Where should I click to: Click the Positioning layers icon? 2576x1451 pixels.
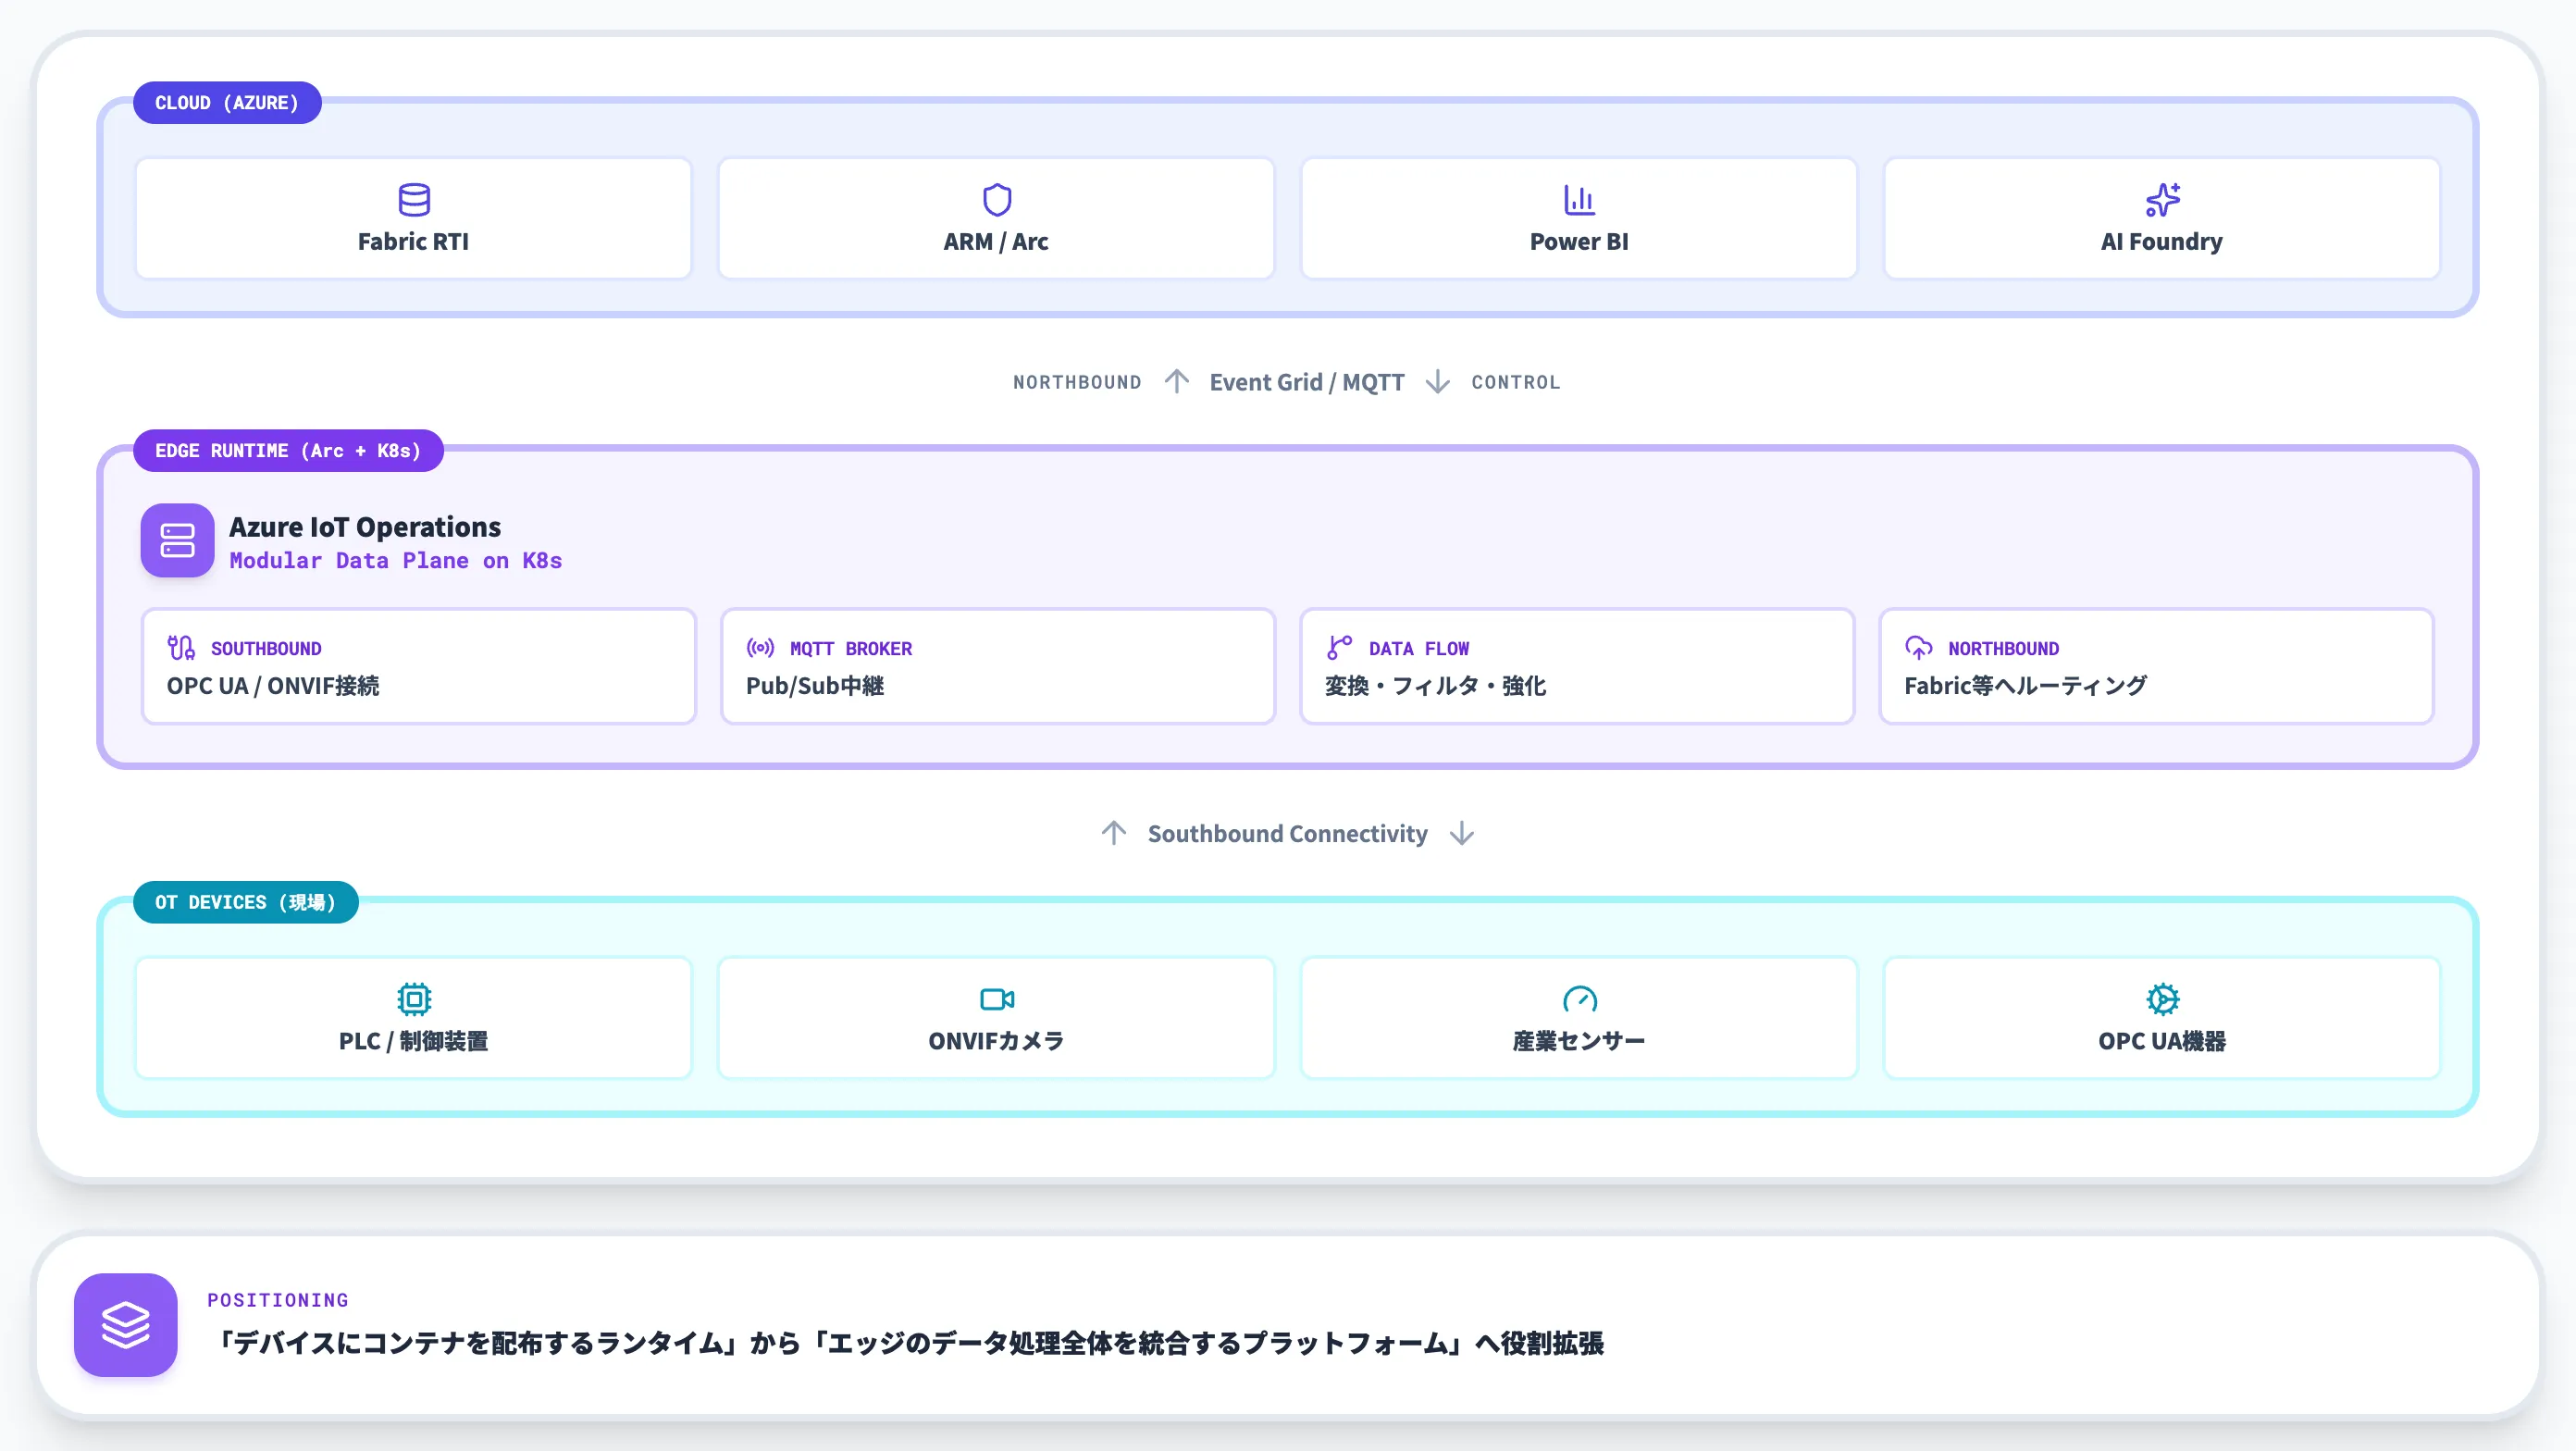(x=126, y=1325)
